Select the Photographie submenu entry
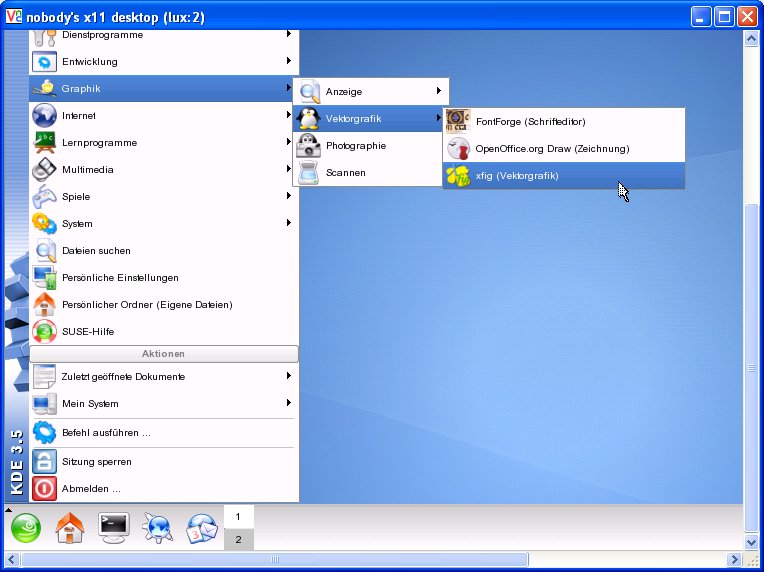The image size is (764, 572). 368,146
